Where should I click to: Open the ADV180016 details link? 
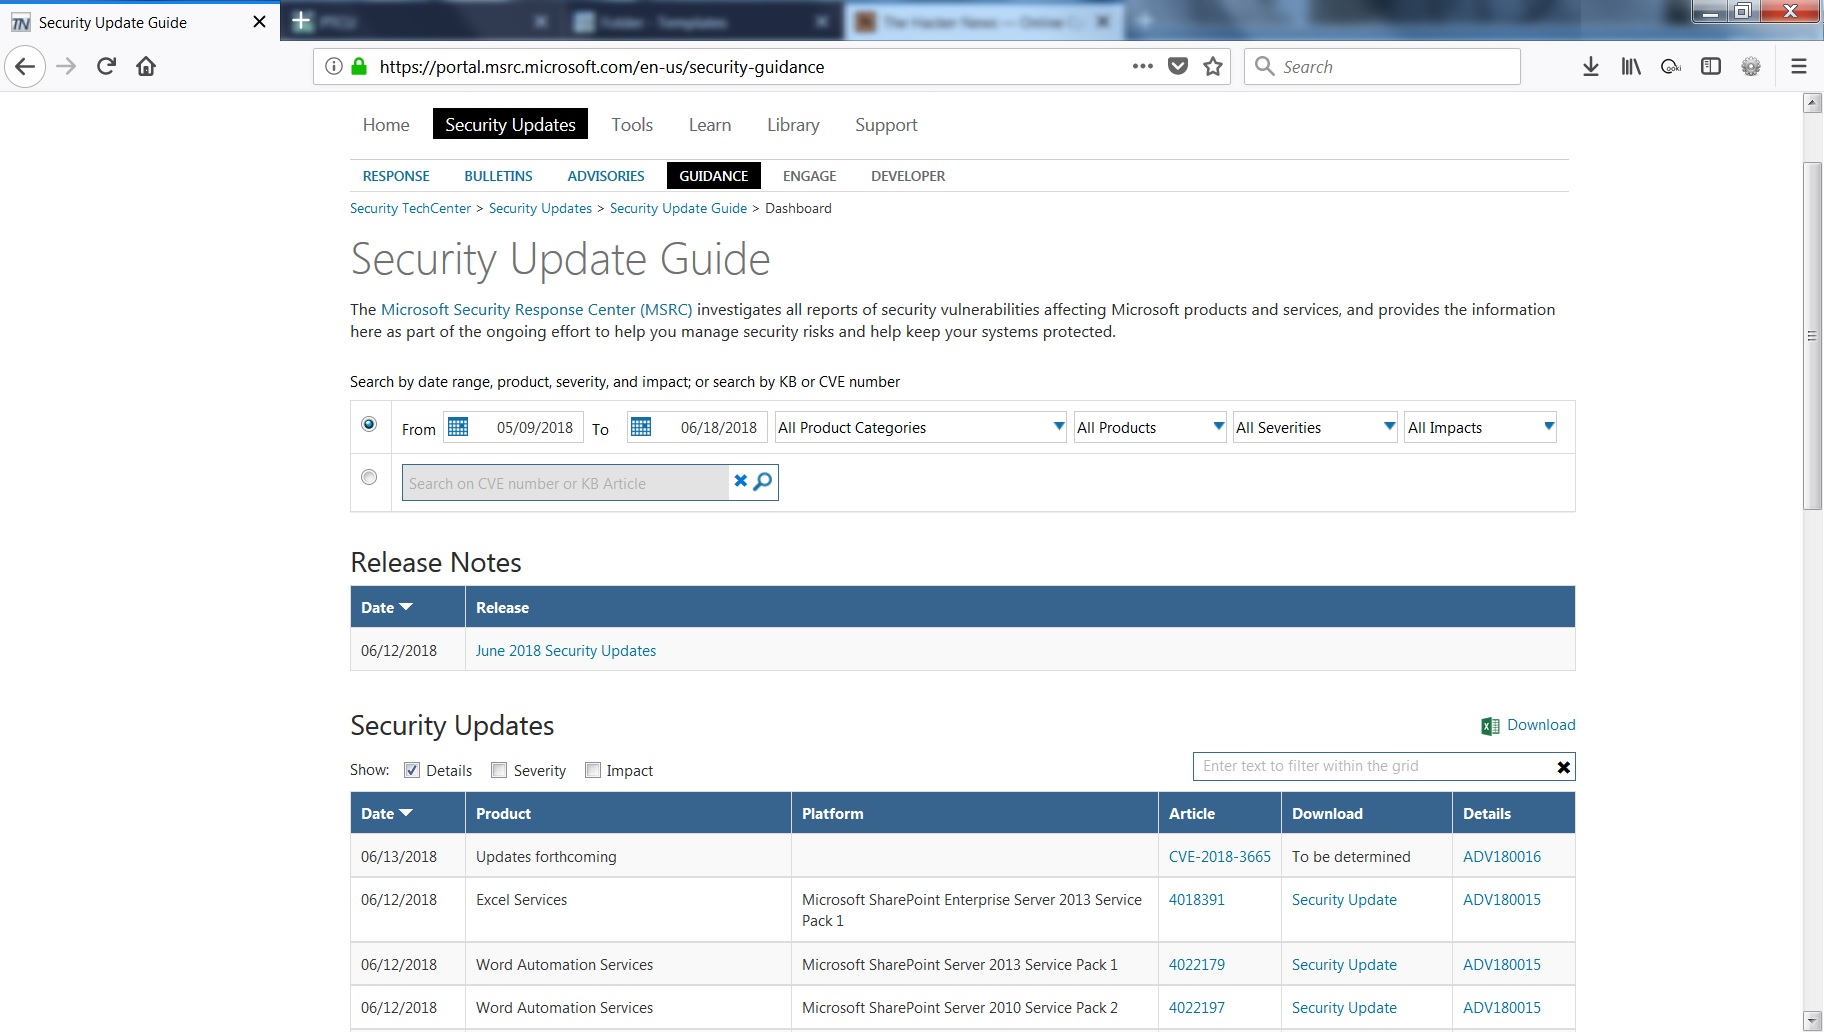pos(1502,857)
